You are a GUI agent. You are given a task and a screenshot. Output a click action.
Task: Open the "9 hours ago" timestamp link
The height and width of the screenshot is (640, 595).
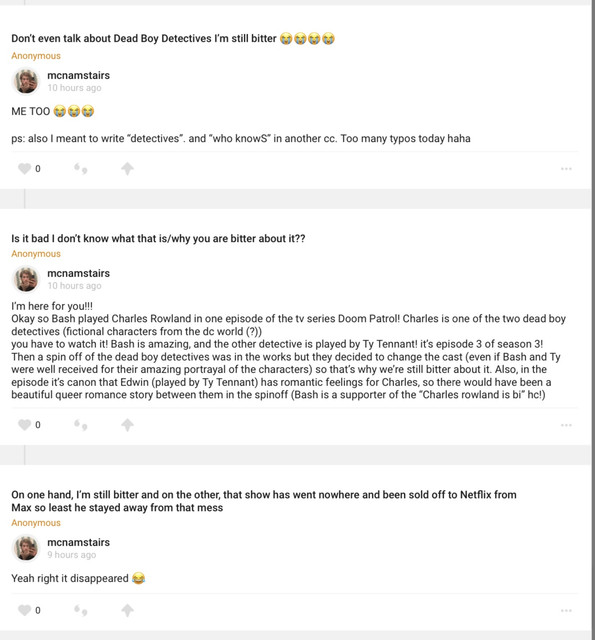coord(71,554)
